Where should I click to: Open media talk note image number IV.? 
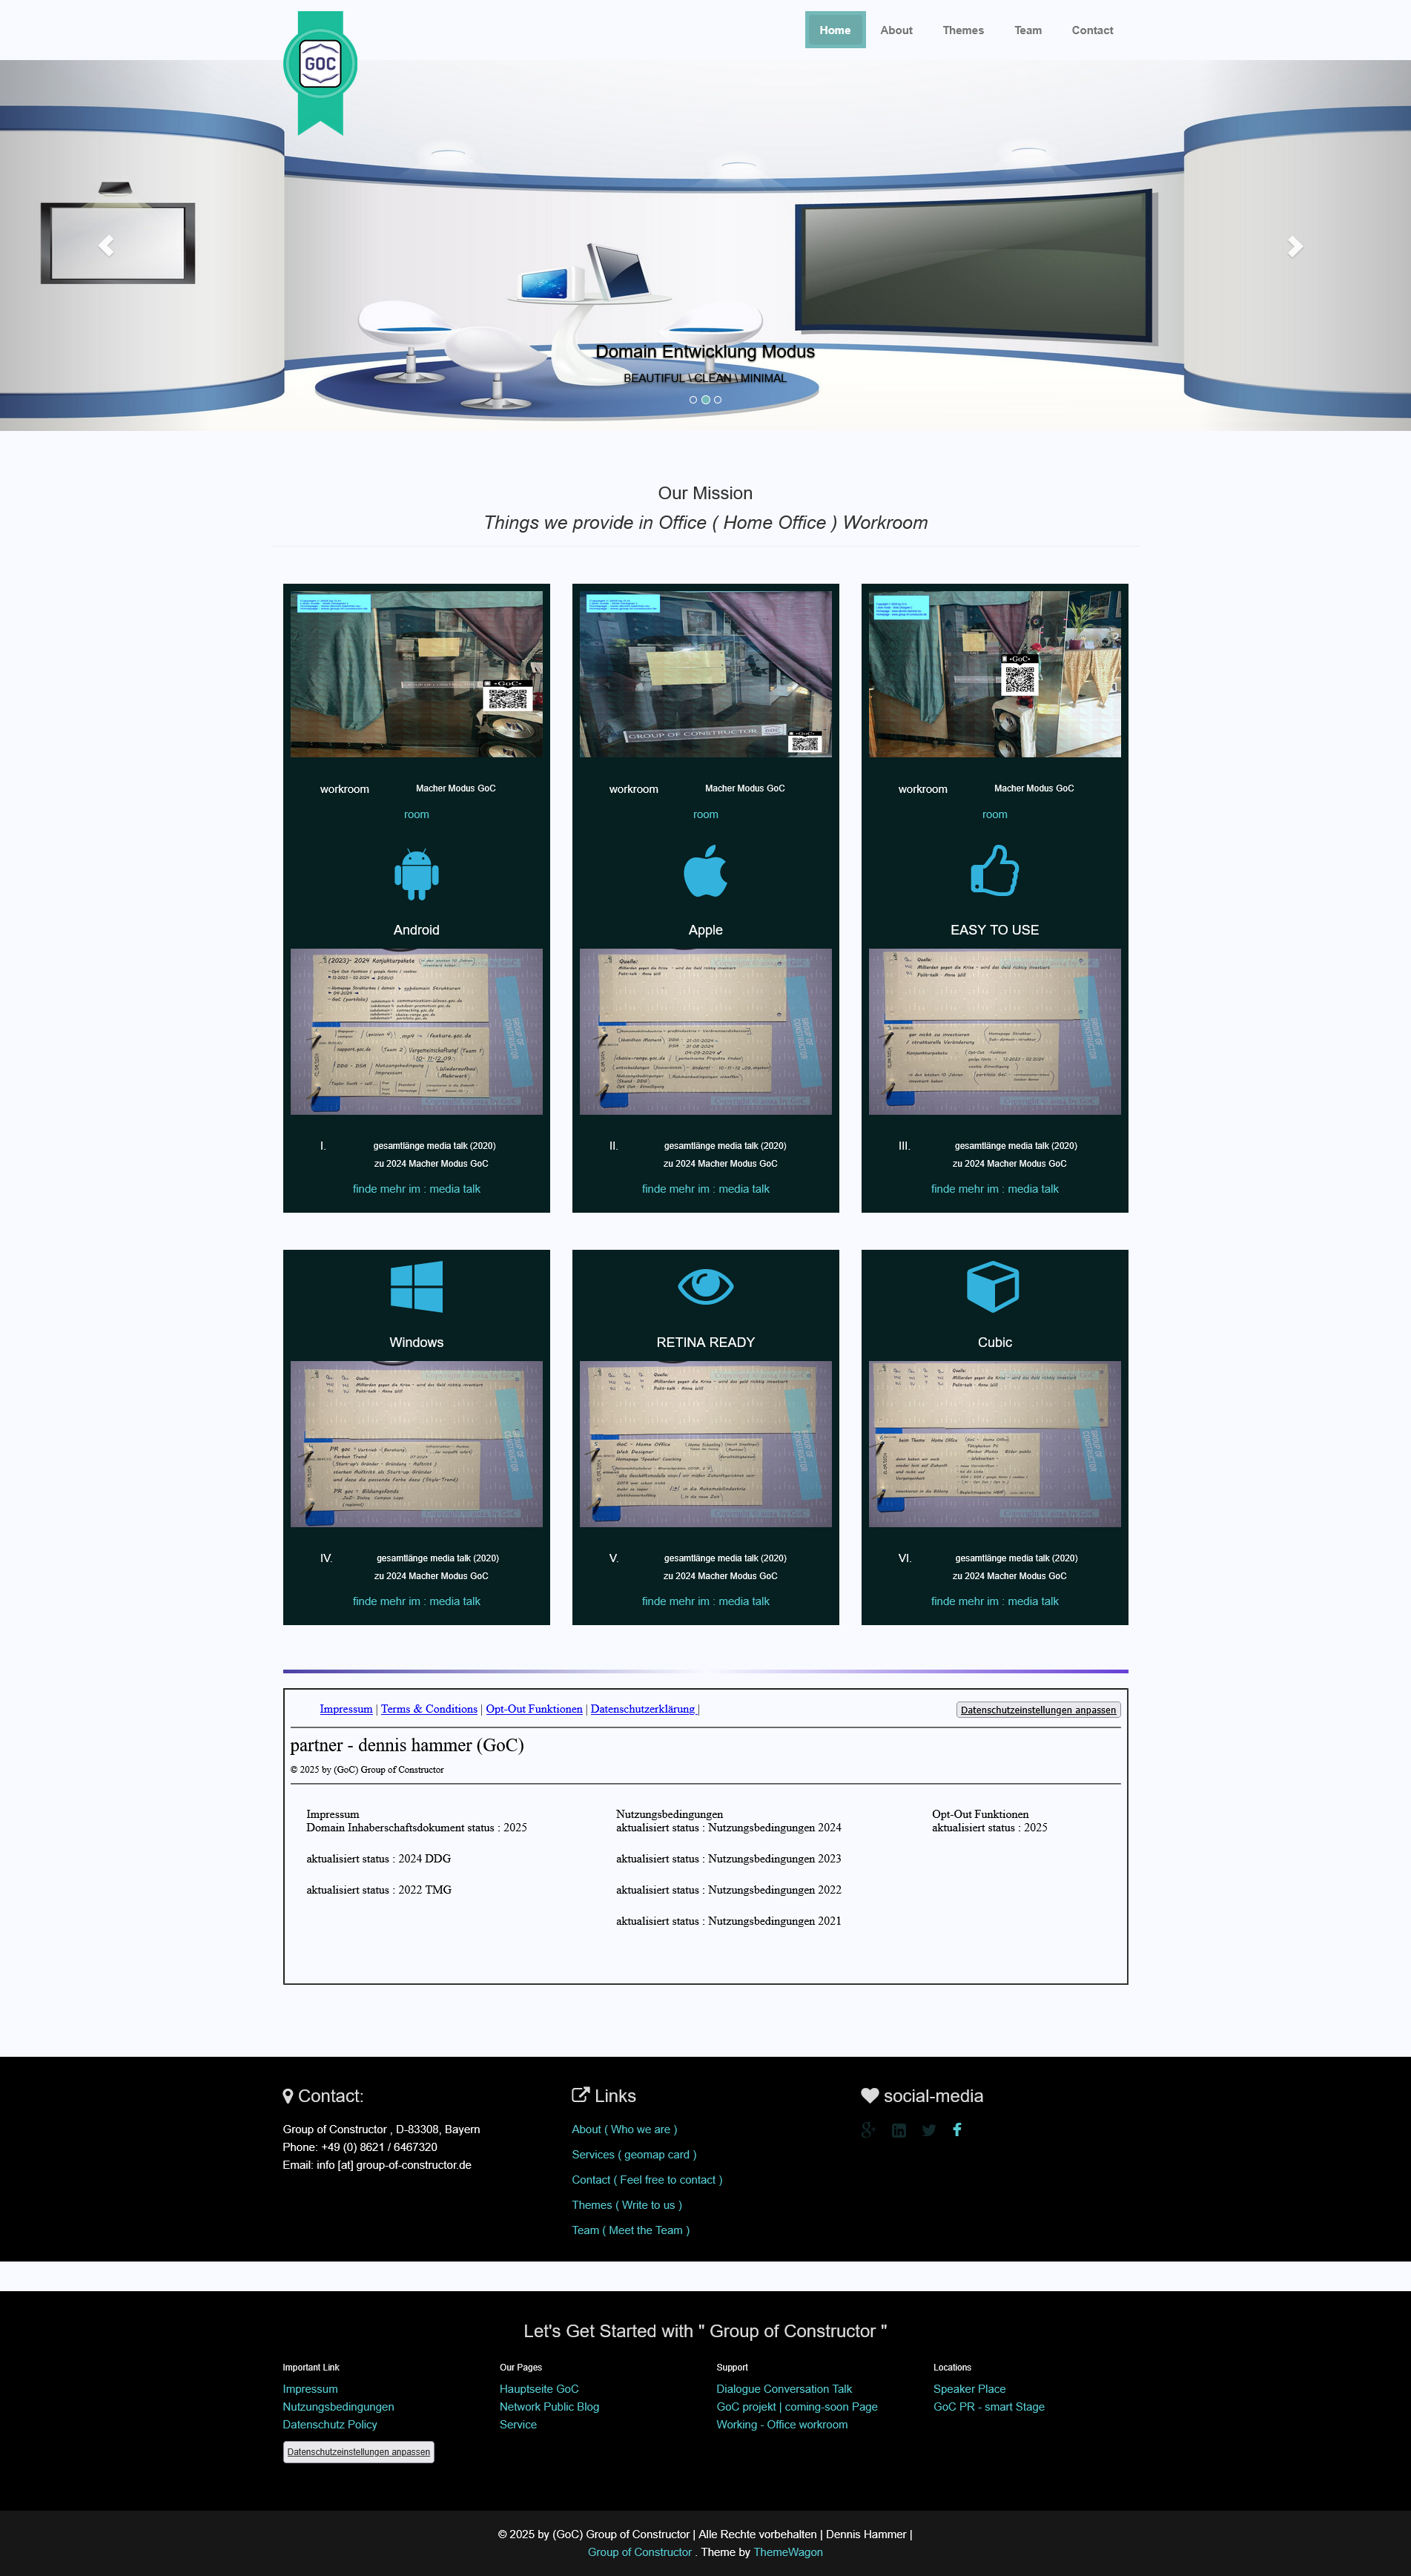pyautogui.click(x=416, y=1443)
